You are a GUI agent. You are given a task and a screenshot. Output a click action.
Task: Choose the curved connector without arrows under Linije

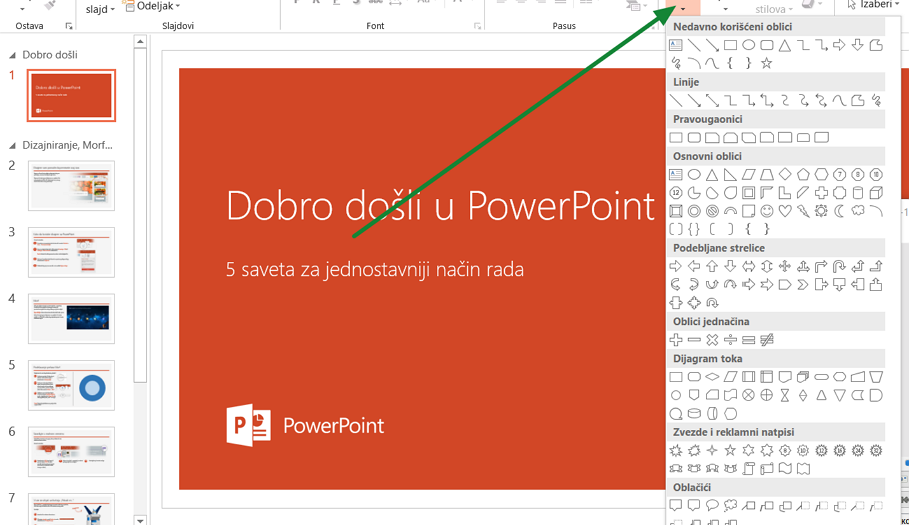tap(785, 101)
